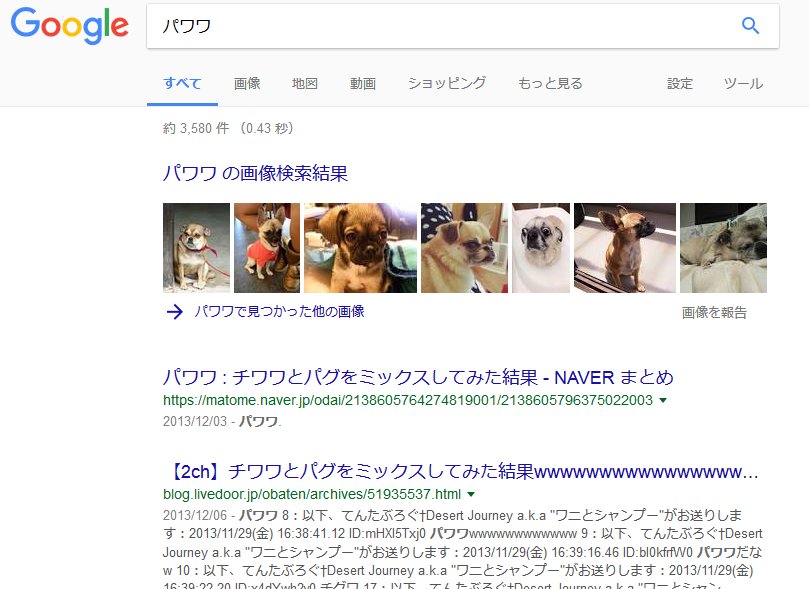Click the 約 3,580 件 result count text

pos(196,128)
